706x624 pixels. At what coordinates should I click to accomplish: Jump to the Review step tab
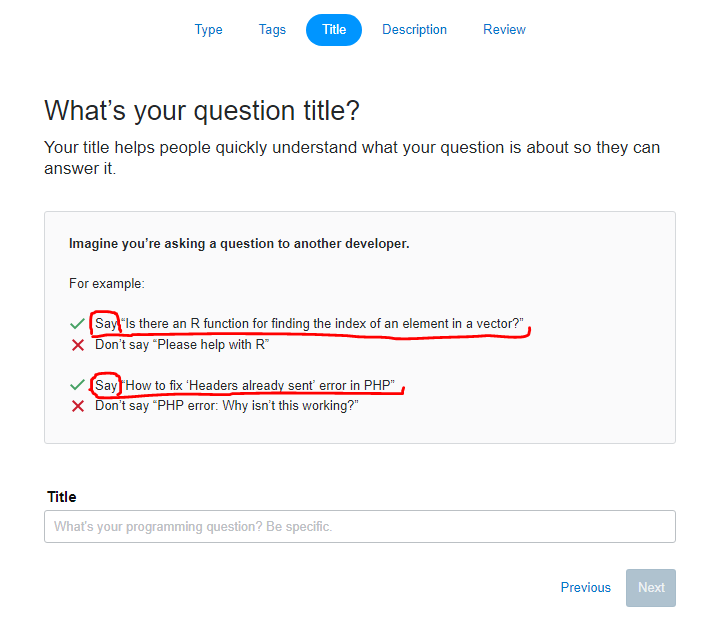point(504,30)
